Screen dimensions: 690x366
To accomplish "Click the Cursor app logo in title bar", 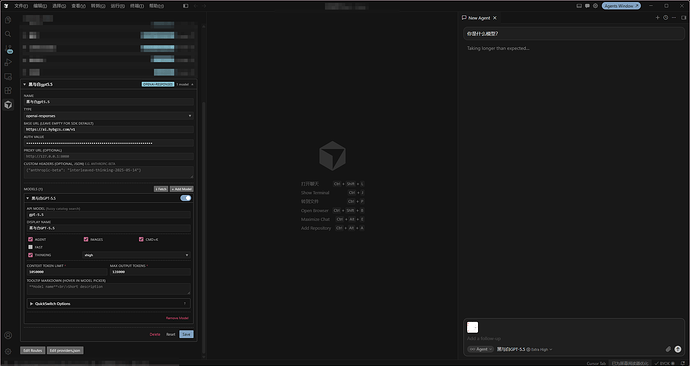I will pyautogui.click(x=6, y=6).
